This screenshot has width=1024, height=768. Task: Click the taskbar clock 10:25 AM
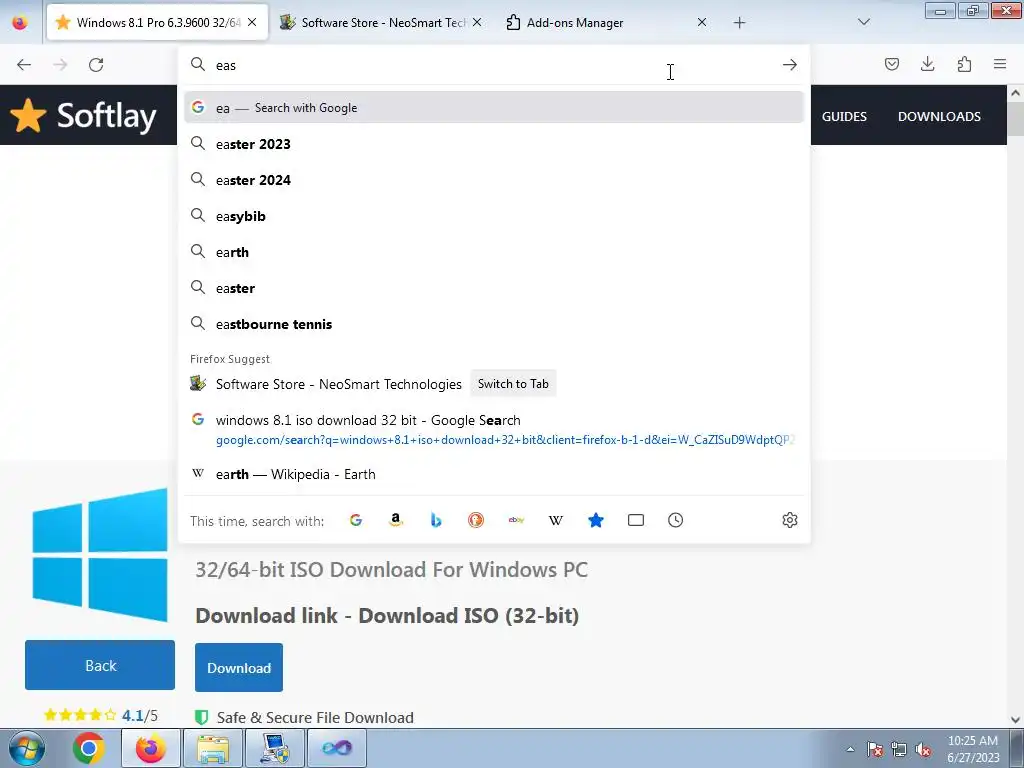973,741
